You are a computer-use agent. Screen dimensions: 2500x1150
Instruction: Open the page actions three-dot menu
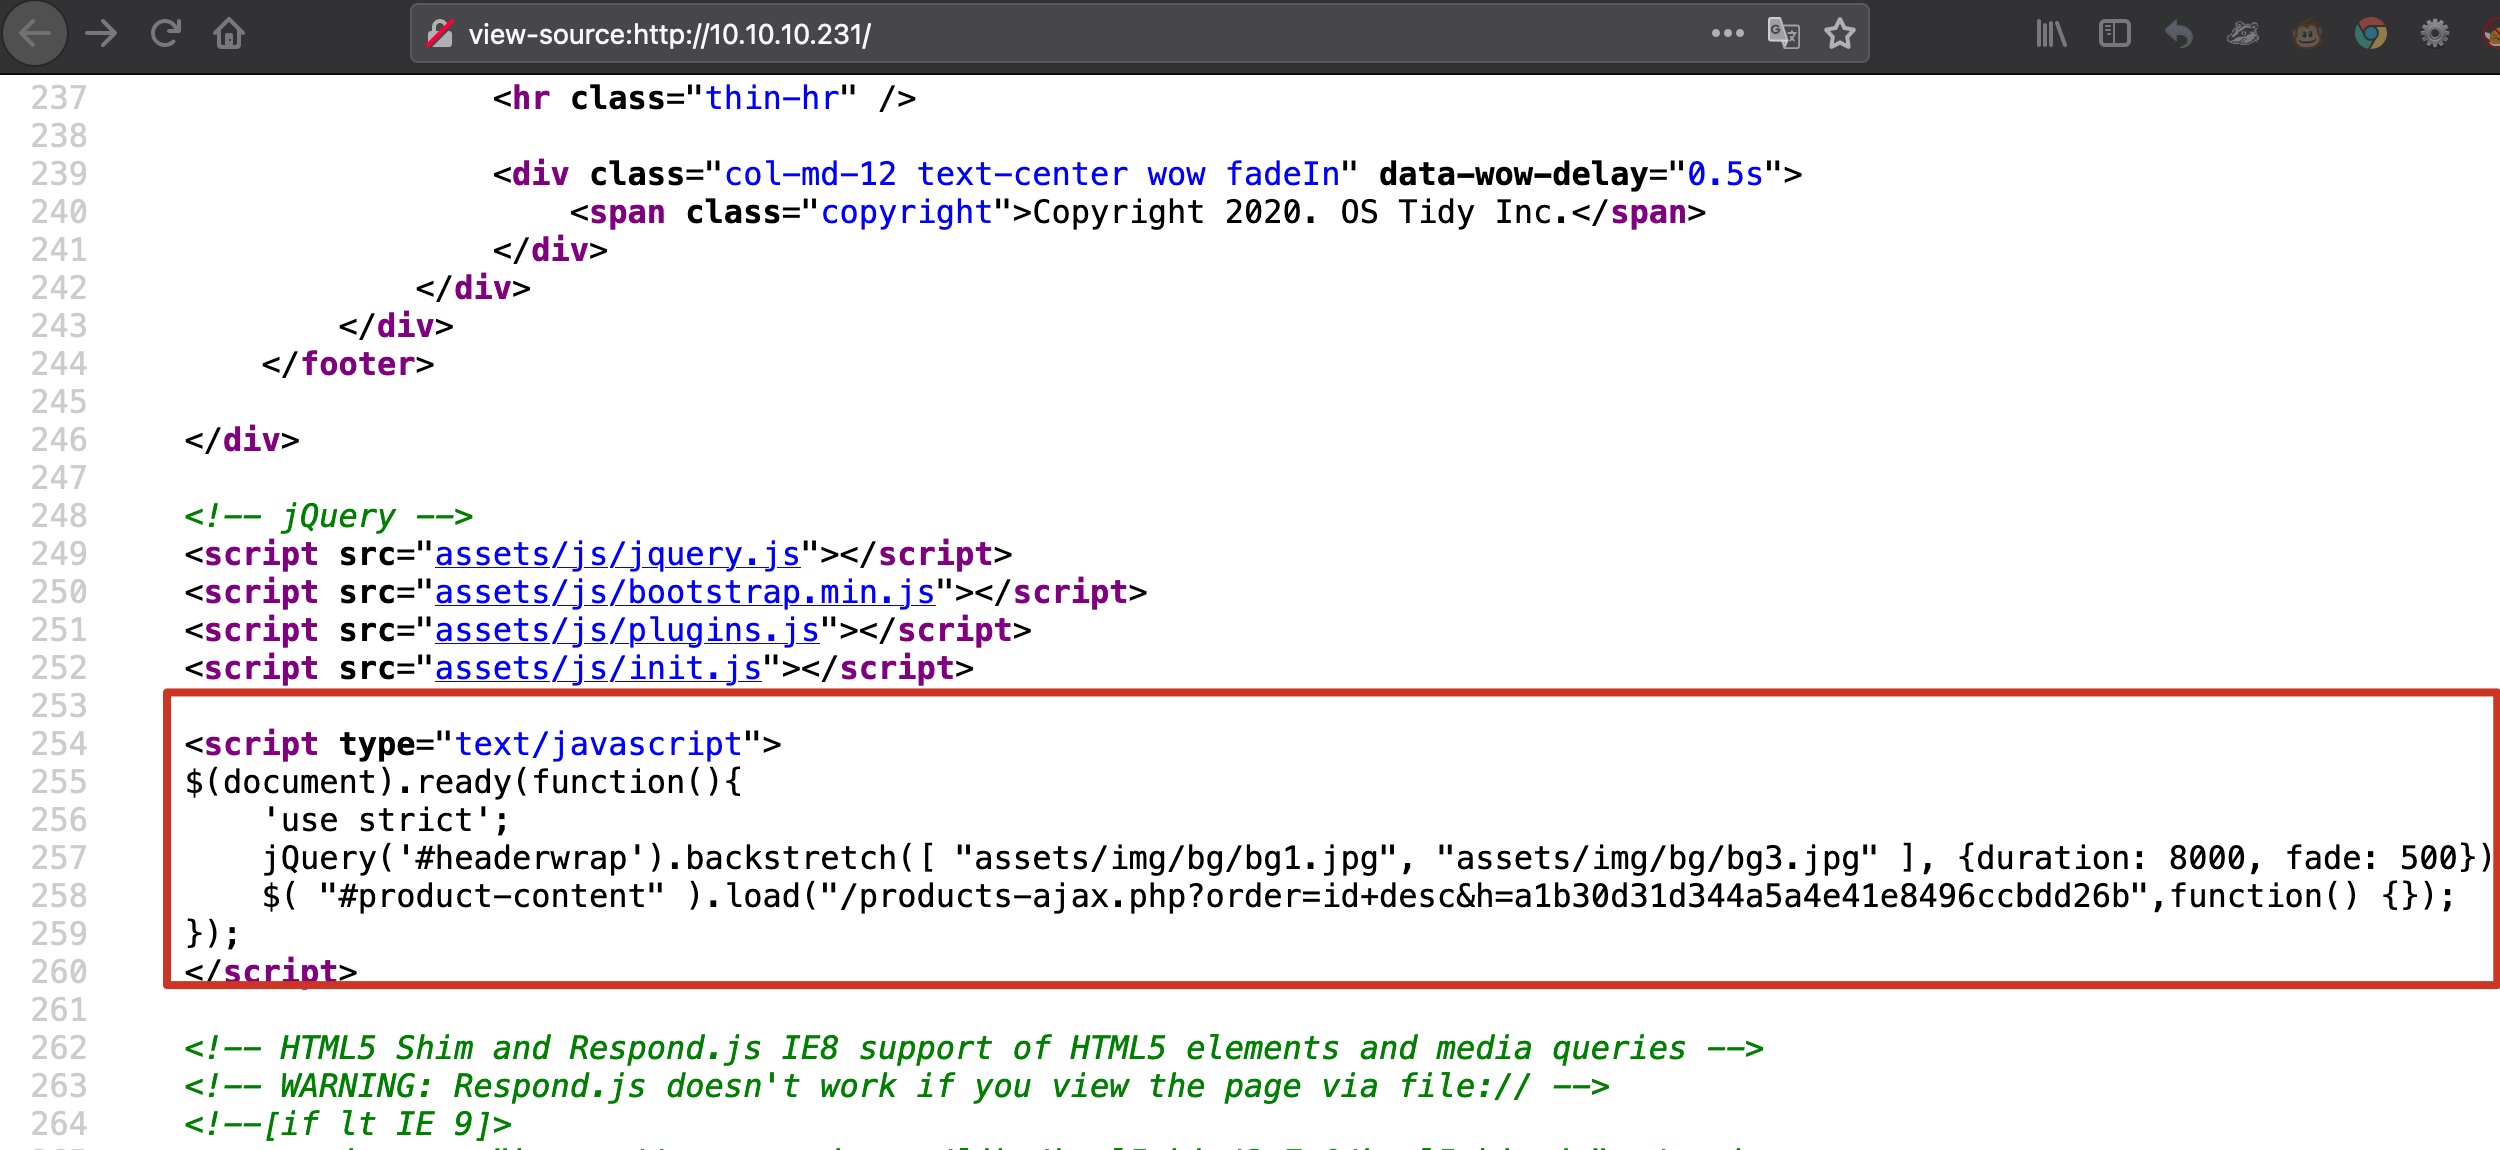tap(1727, 34)
